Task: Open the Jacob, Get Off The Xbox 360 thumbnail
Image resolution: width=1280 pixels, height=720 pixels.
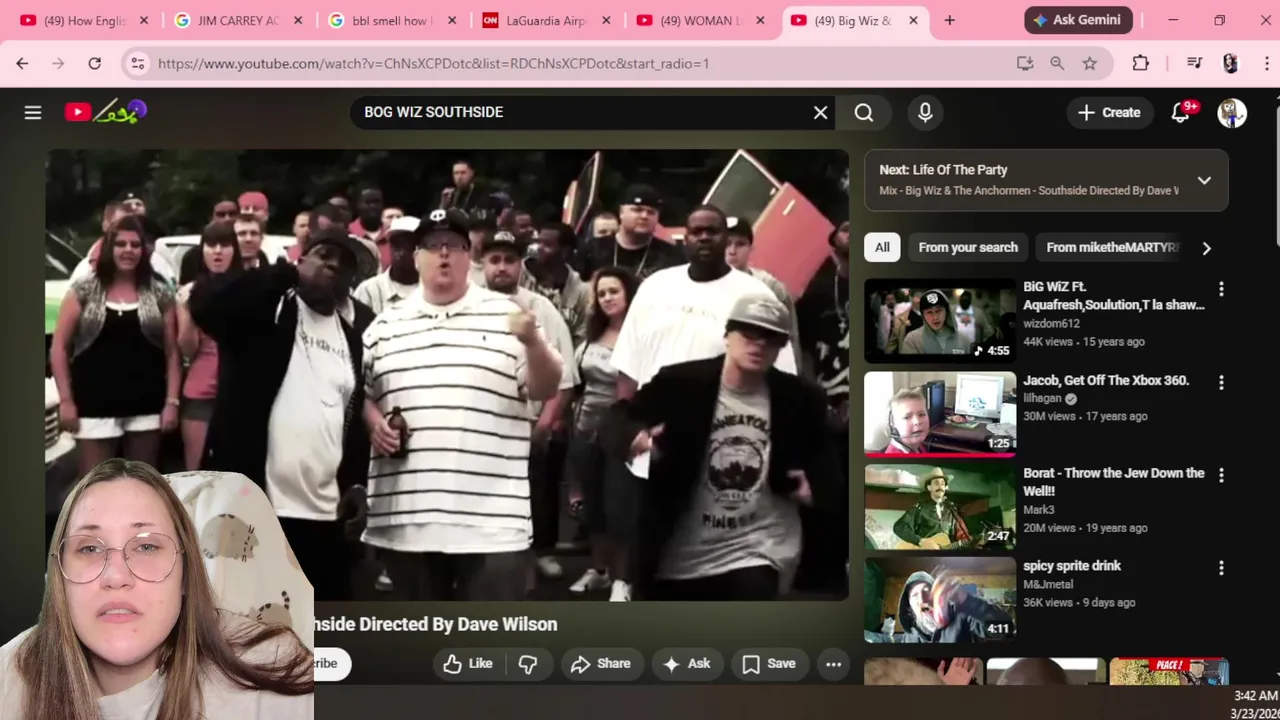Action: coord(940,413)
